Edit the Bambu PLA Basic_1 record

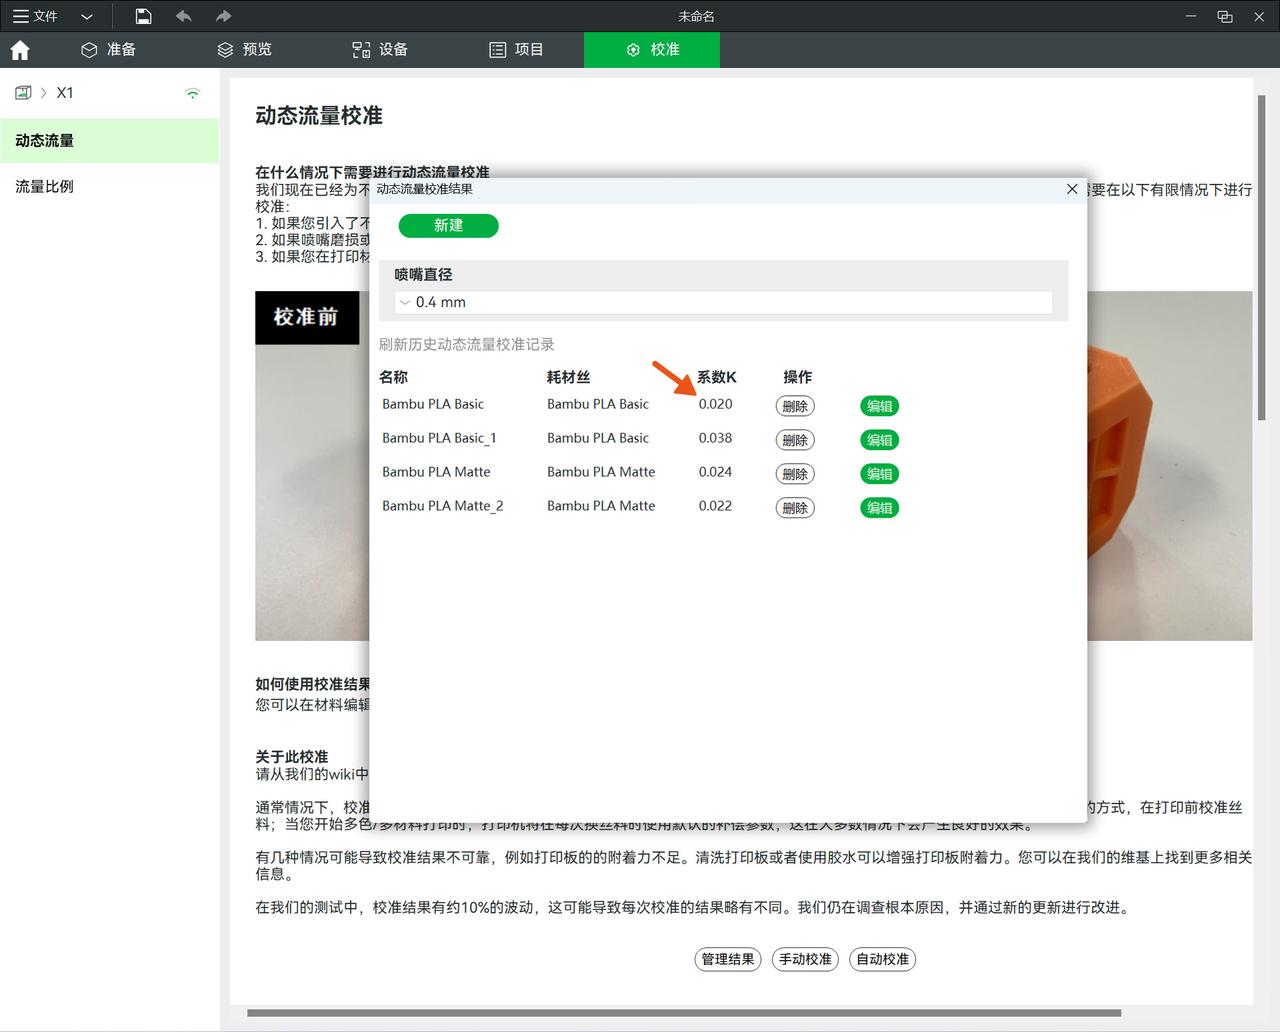point(880,440)
